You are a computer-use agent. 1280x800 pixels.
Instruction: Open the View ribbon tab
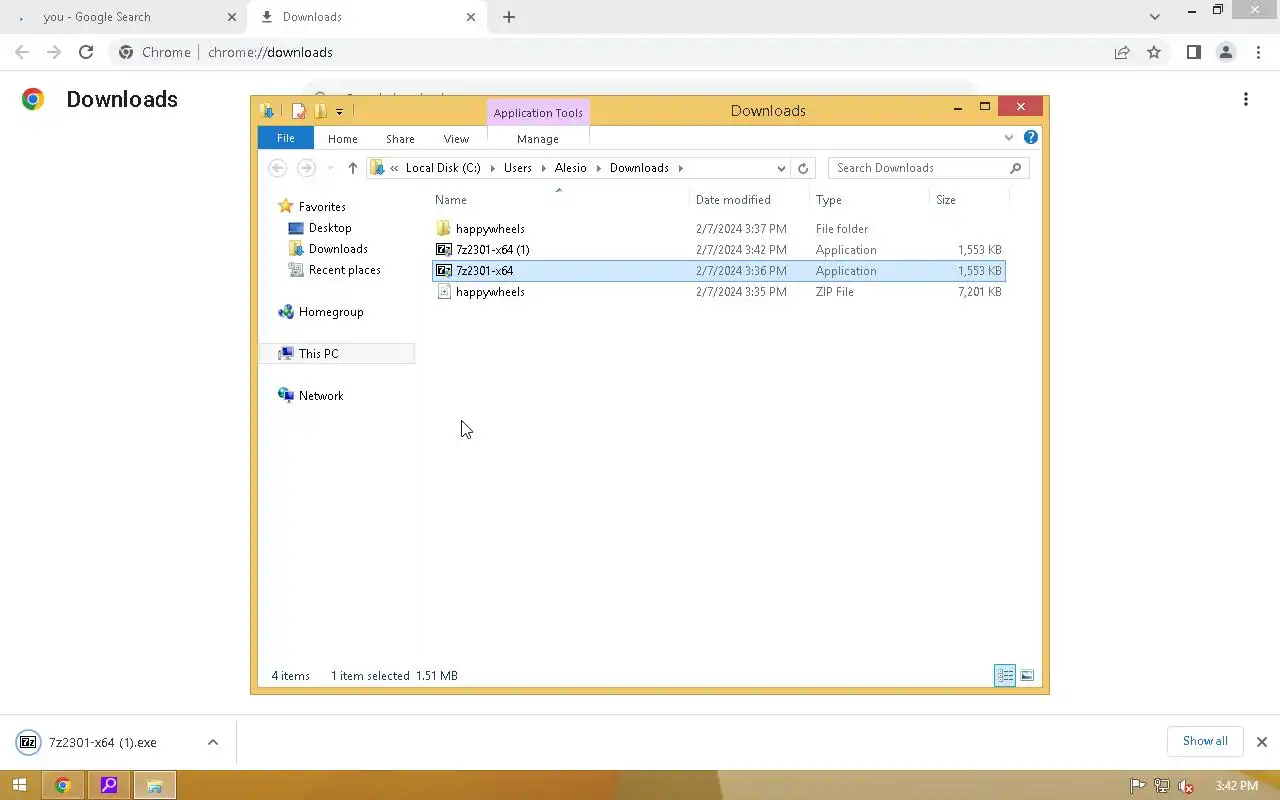pyautogui.click(x=456, y=139)
